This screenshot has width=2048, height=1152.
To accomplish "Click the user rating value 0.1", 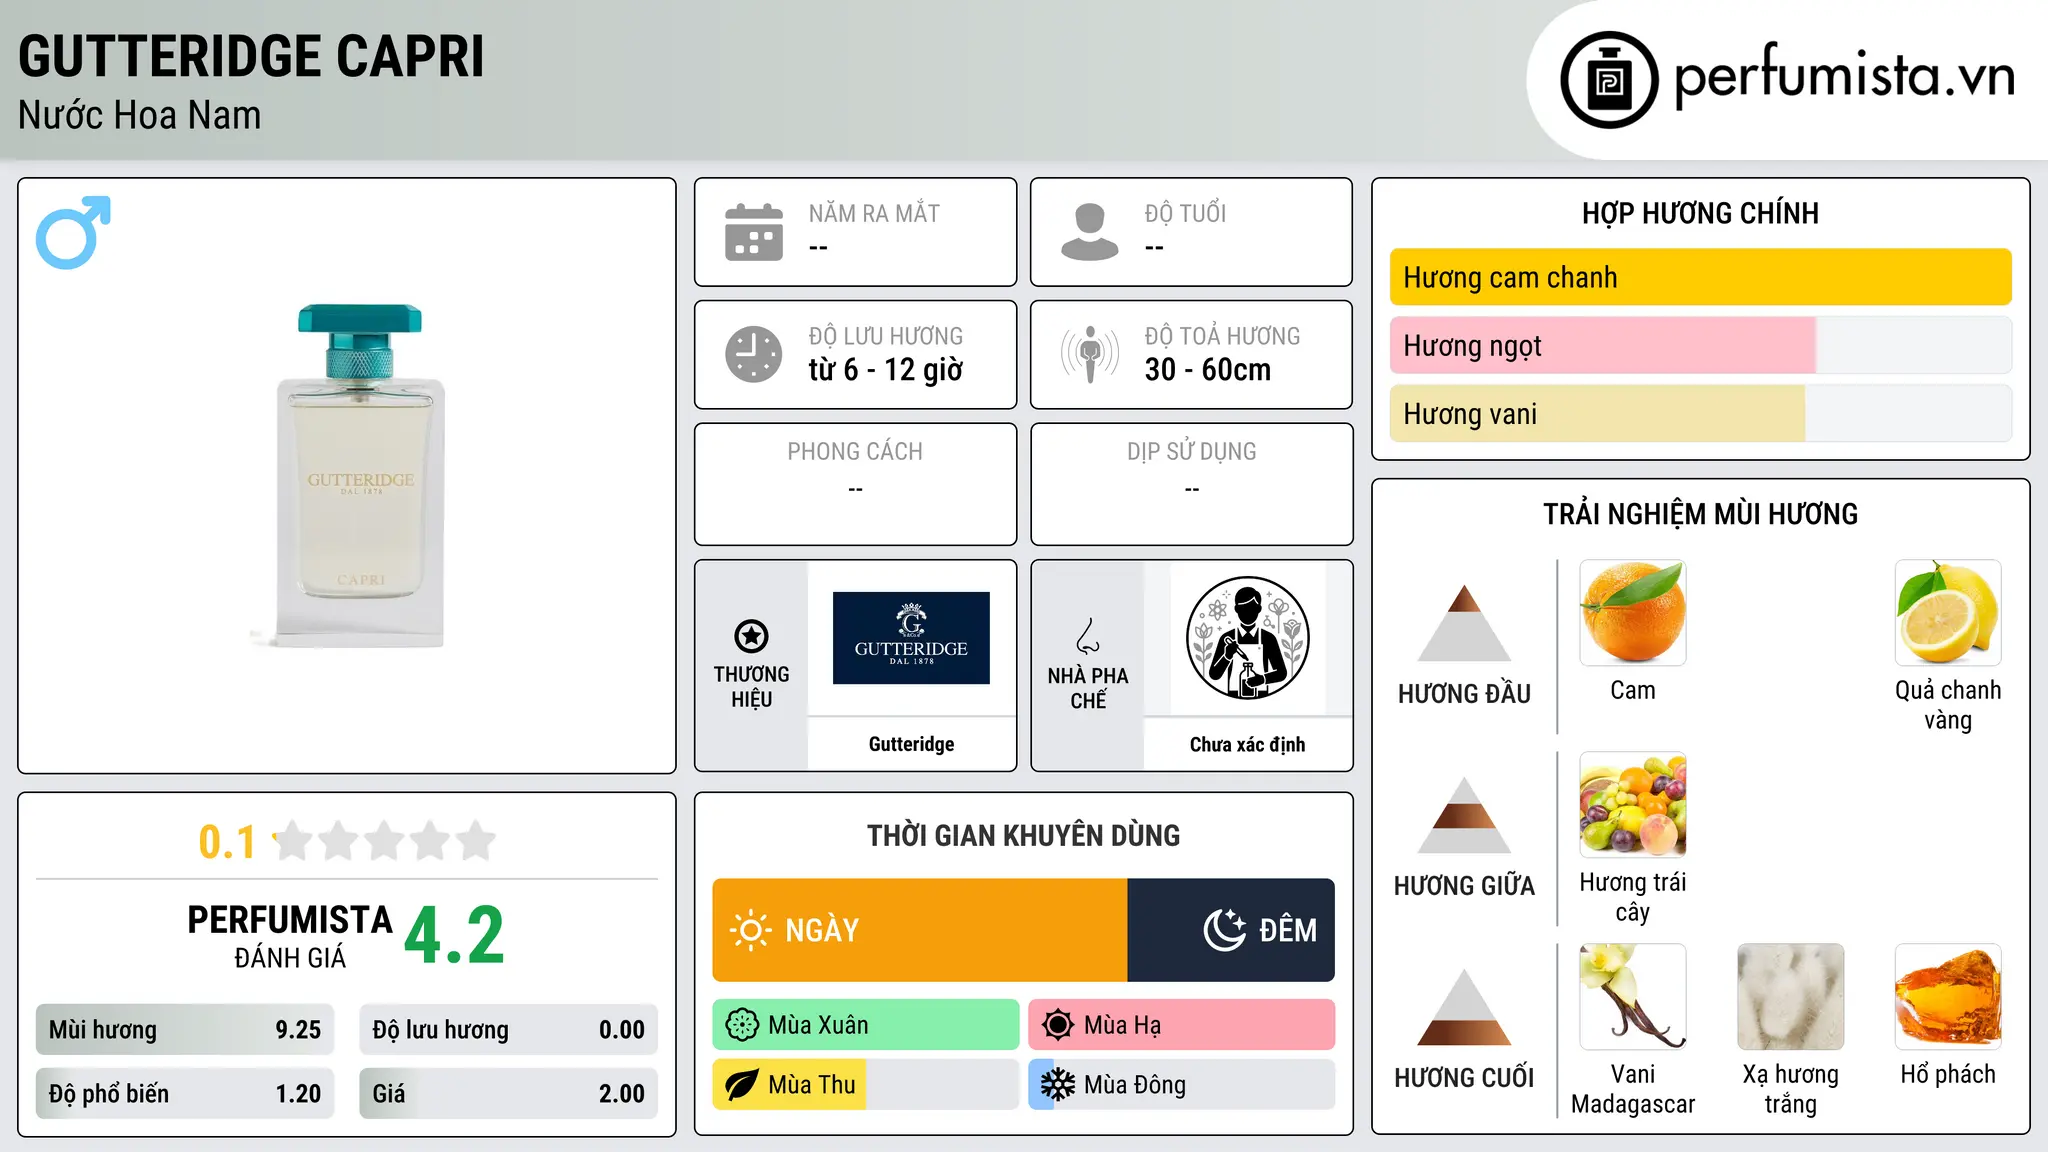I will click(227, 842).
